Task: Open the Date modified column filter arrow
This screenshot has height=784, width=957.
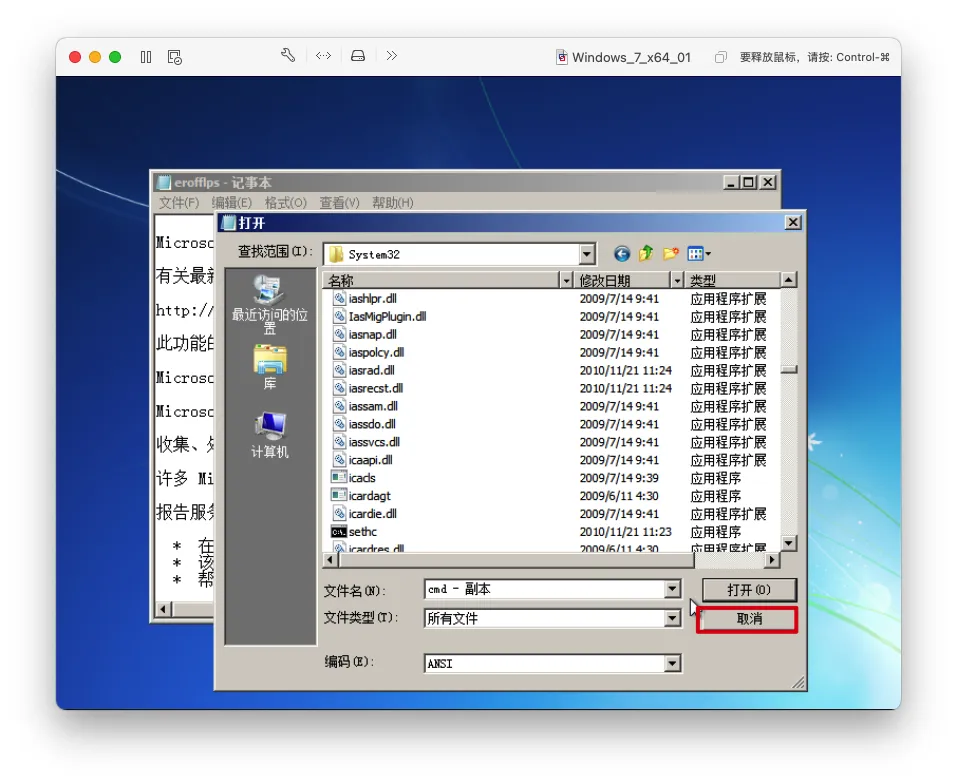Action: click(x=677, y=281)
